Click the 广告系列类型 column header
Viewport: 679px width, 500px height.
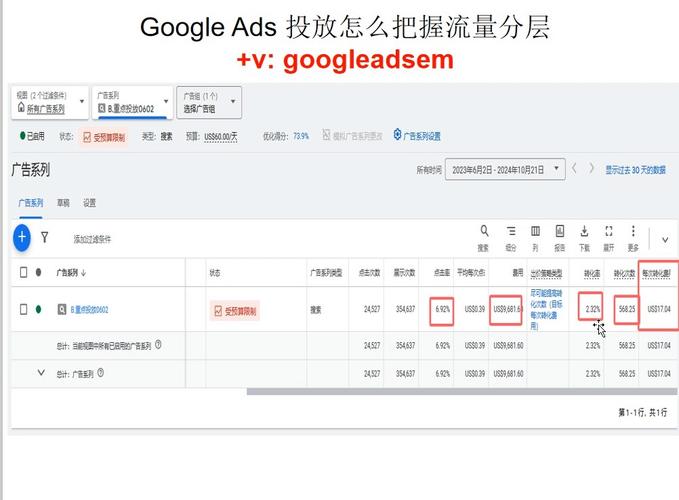tap(326, 273)
